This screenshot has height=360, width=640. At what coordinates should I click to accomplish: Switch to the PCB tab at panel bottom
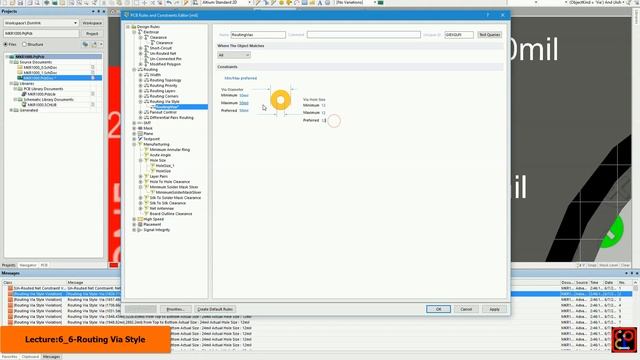coord(44,265)
